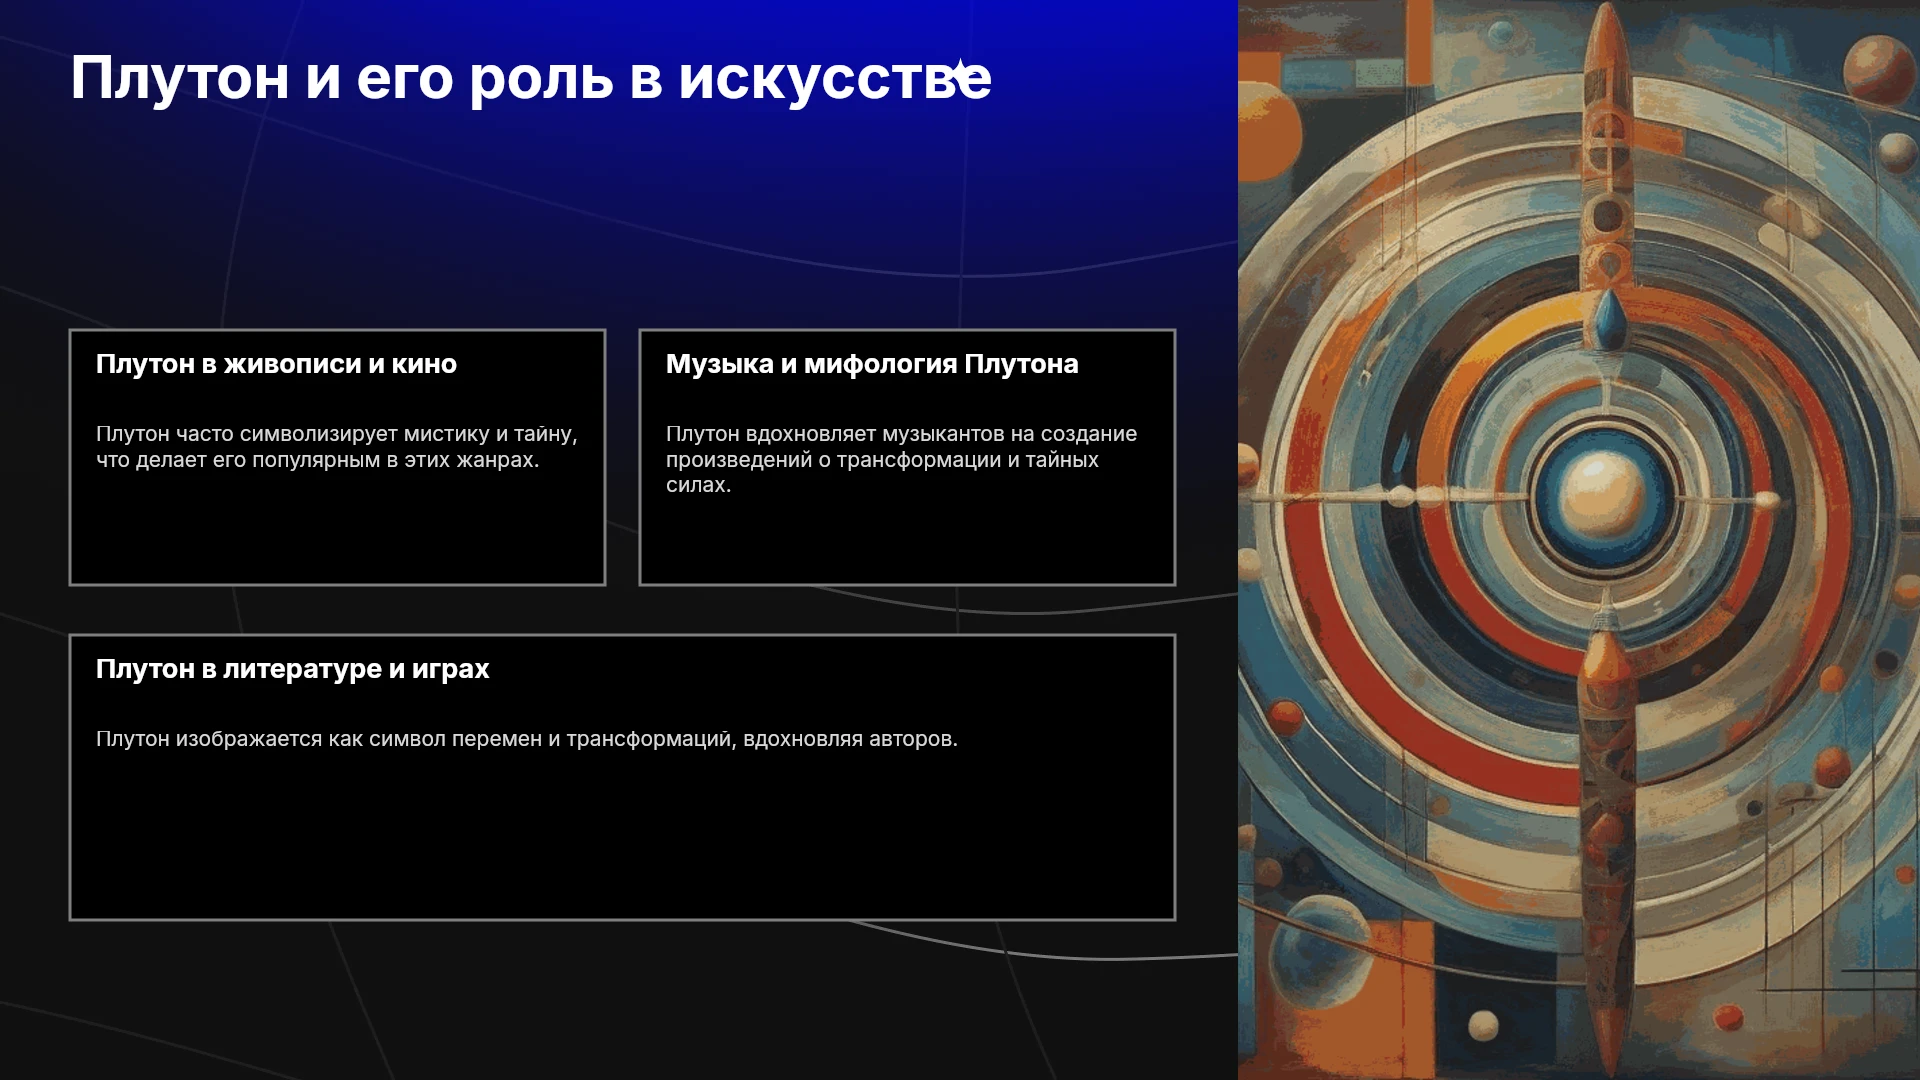
Task: Select the blue teardrop shape above the painting's center
Action: pos(1609,319)
